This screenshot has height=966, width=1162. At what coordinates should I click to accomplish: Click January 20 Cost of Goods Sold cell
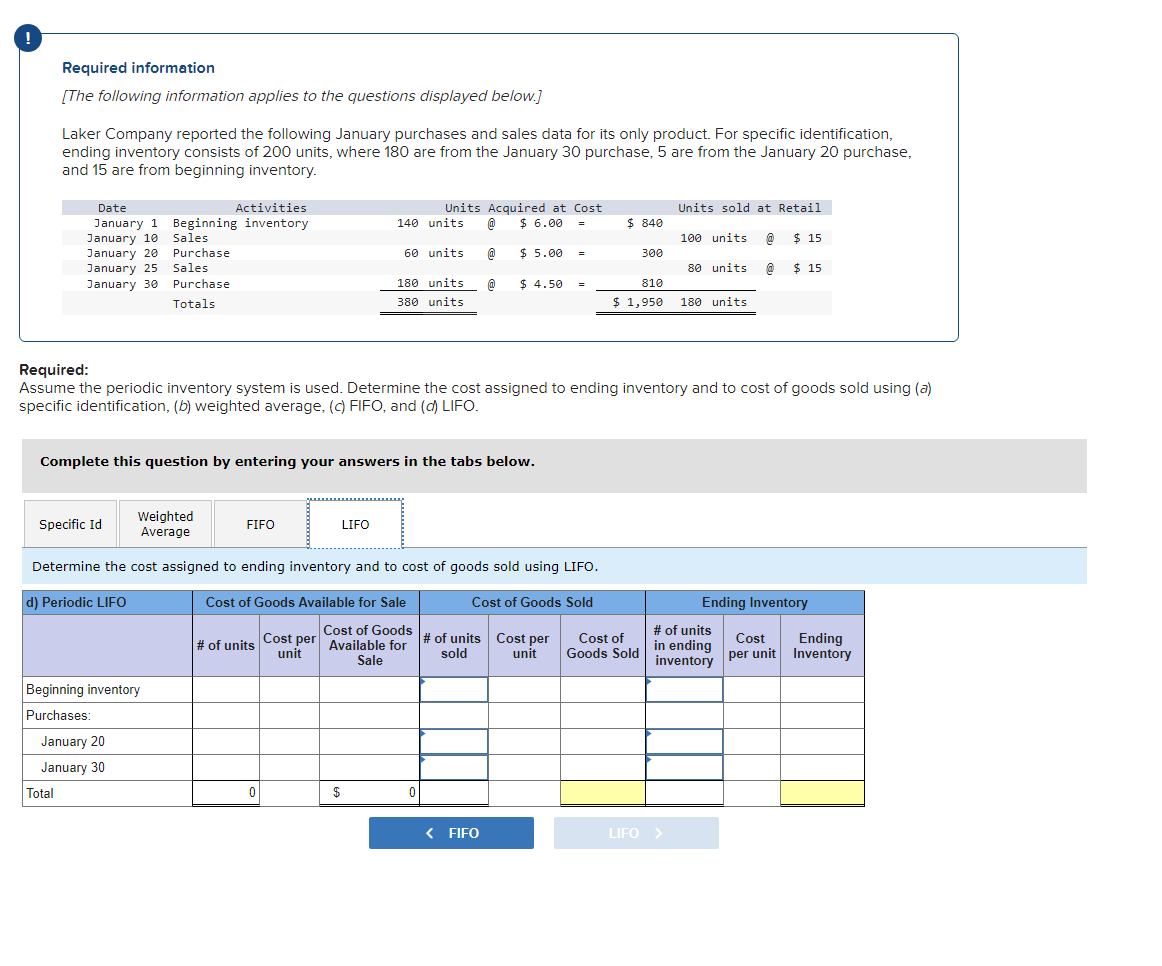click(602, 742)
